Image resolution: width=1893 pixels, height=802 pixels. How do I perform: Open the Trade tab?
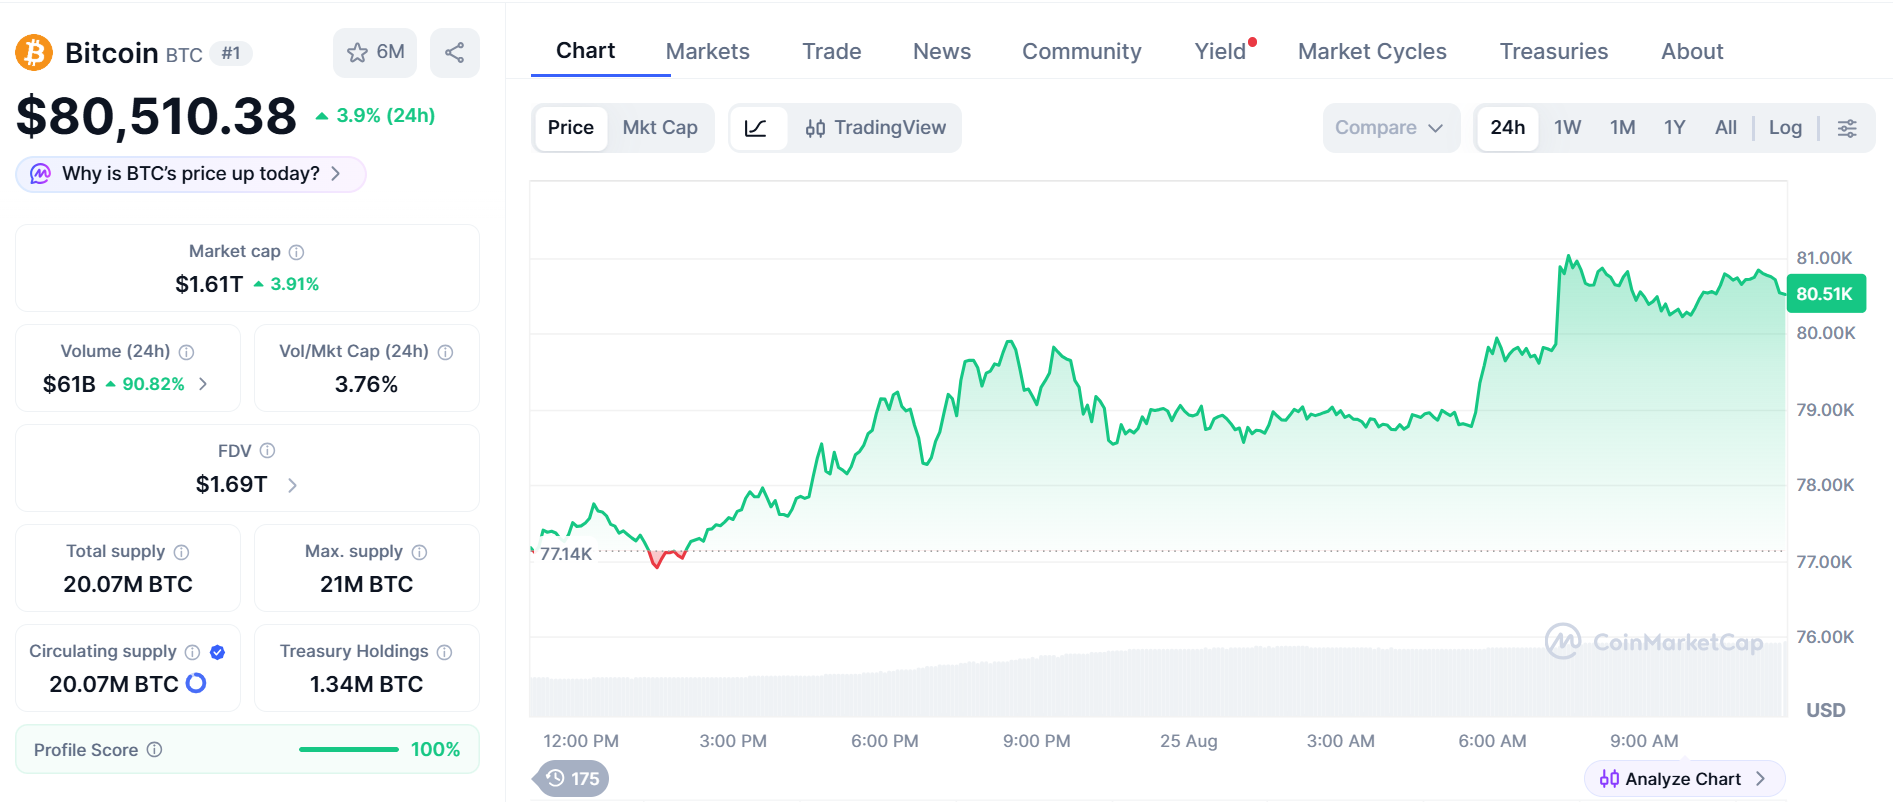pos(832,51)
